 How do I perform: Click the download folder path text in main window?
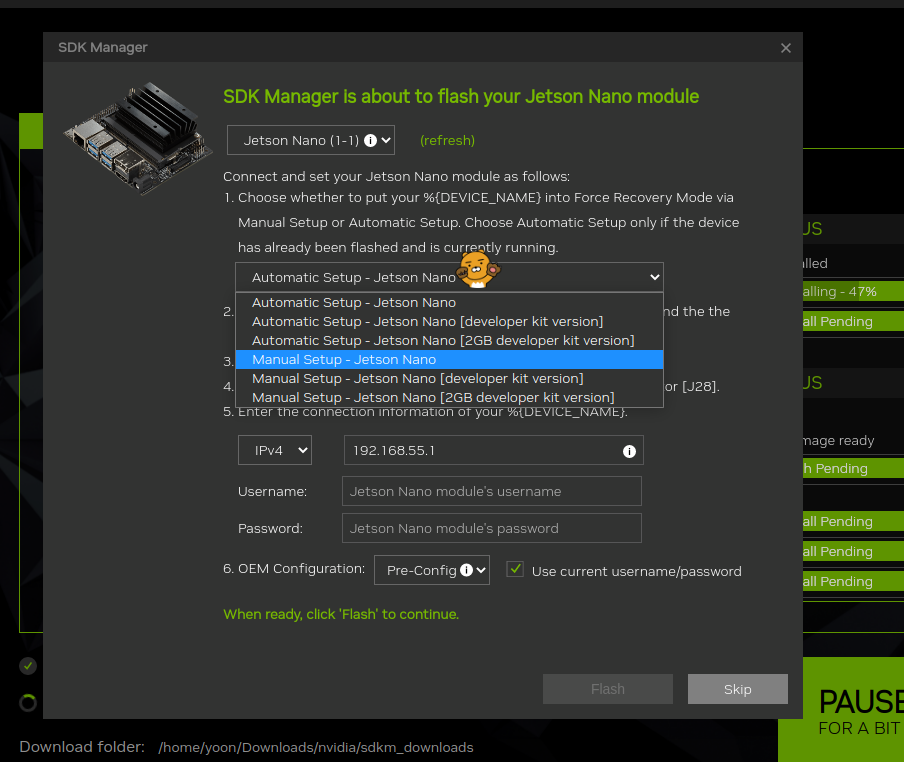(x=316, y=748)
